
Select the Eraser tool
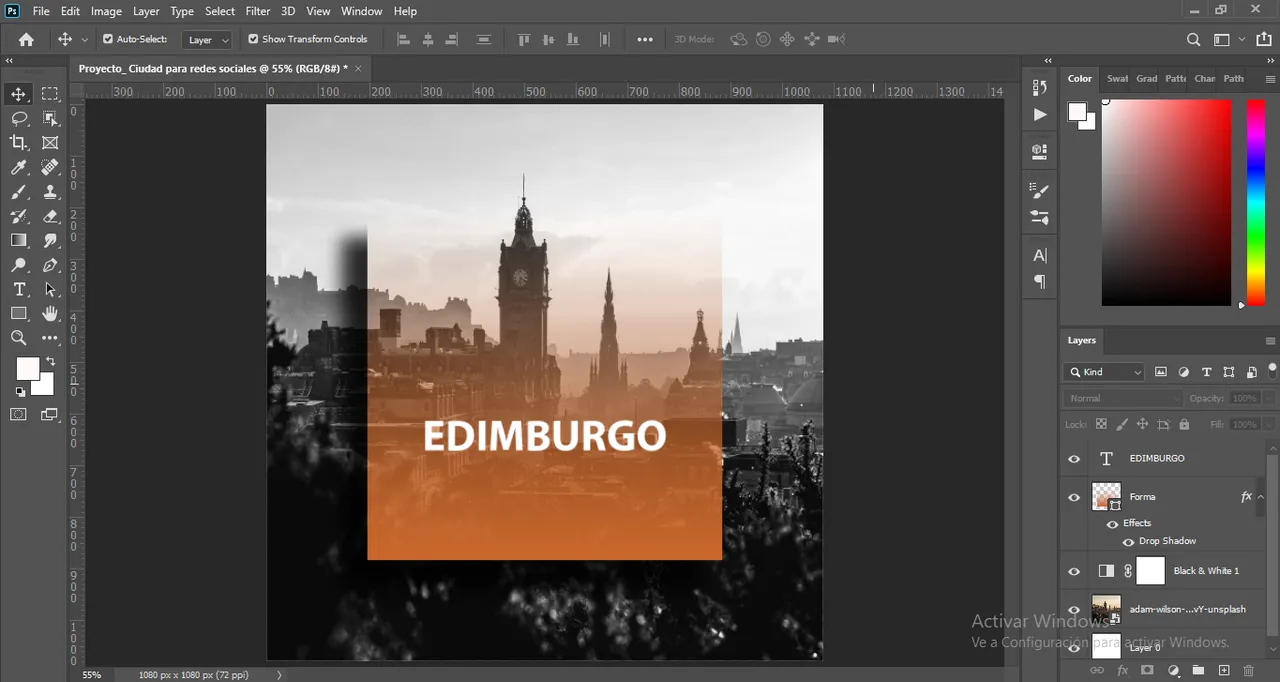point(50,216)
